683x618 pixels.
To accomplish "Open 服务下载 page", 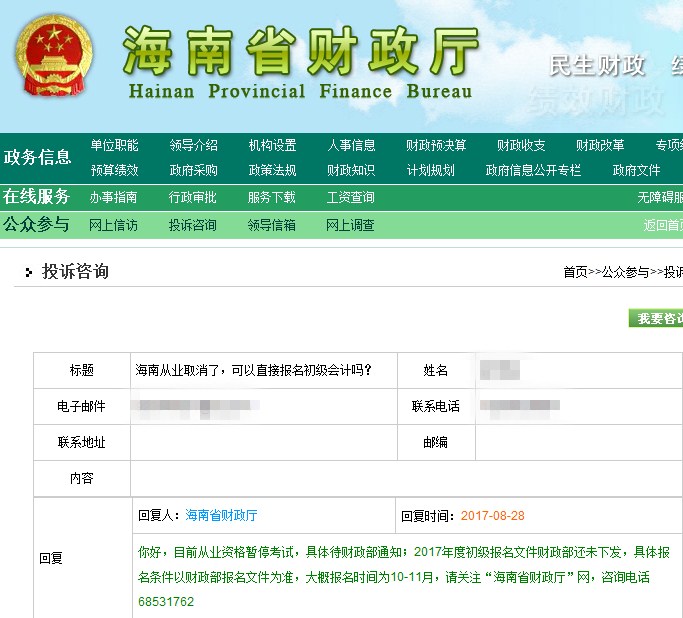I will point(271,197).
